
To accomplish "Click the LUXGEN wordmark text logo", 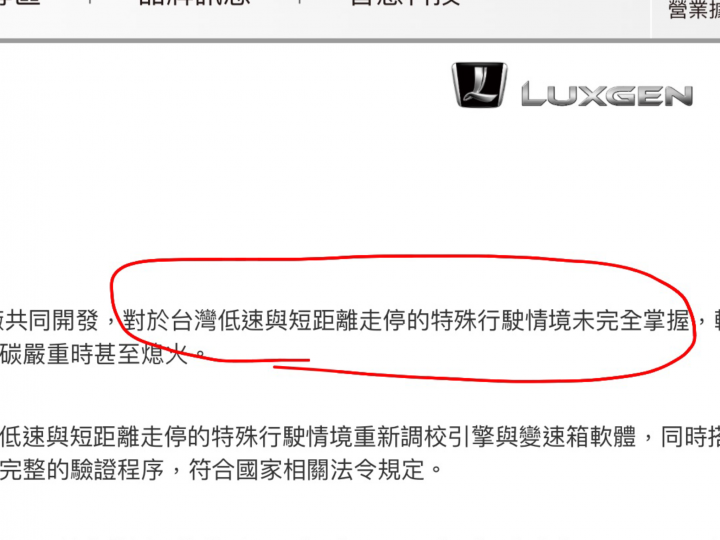I will (607, 95).
